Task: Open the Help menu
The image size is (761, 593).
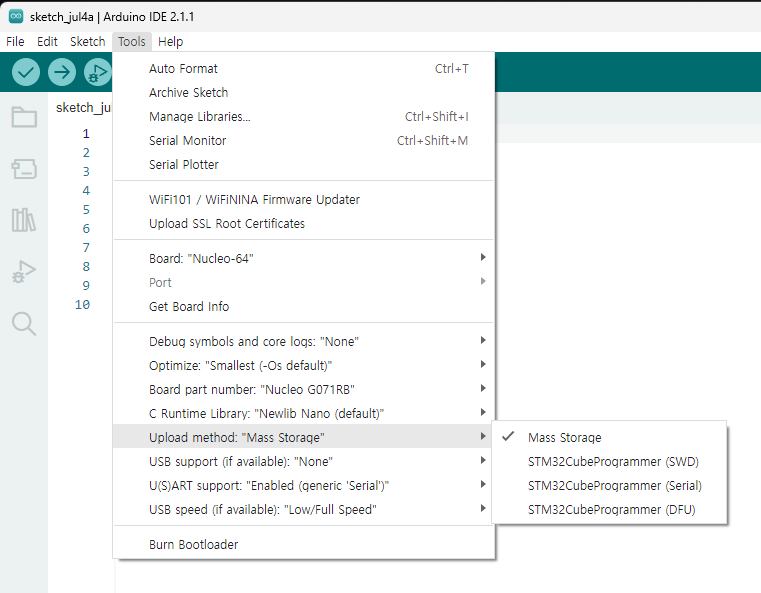Action: pyautogui.click(x=170, y=42)
